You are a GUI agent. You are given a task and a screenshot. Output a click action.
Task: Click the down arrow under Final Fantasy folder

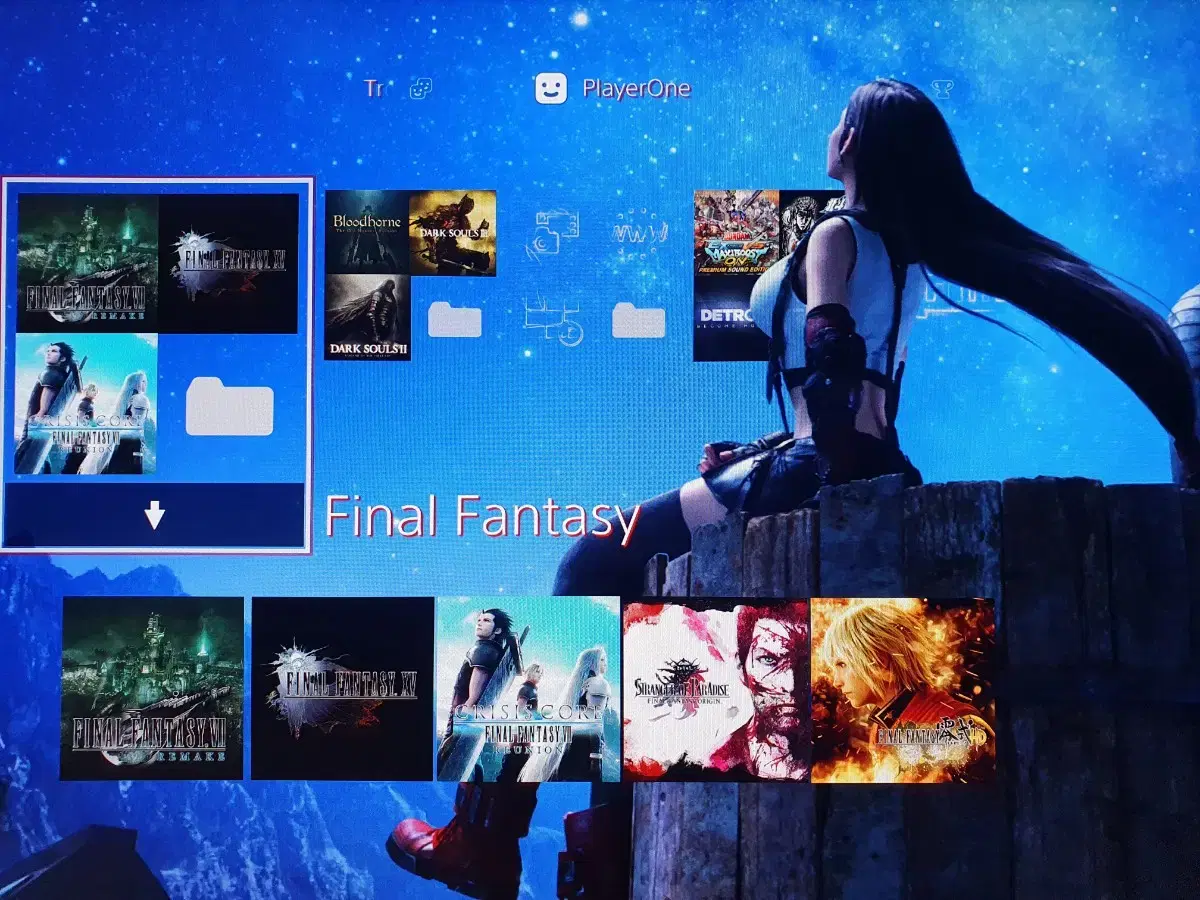click(154, 516)
